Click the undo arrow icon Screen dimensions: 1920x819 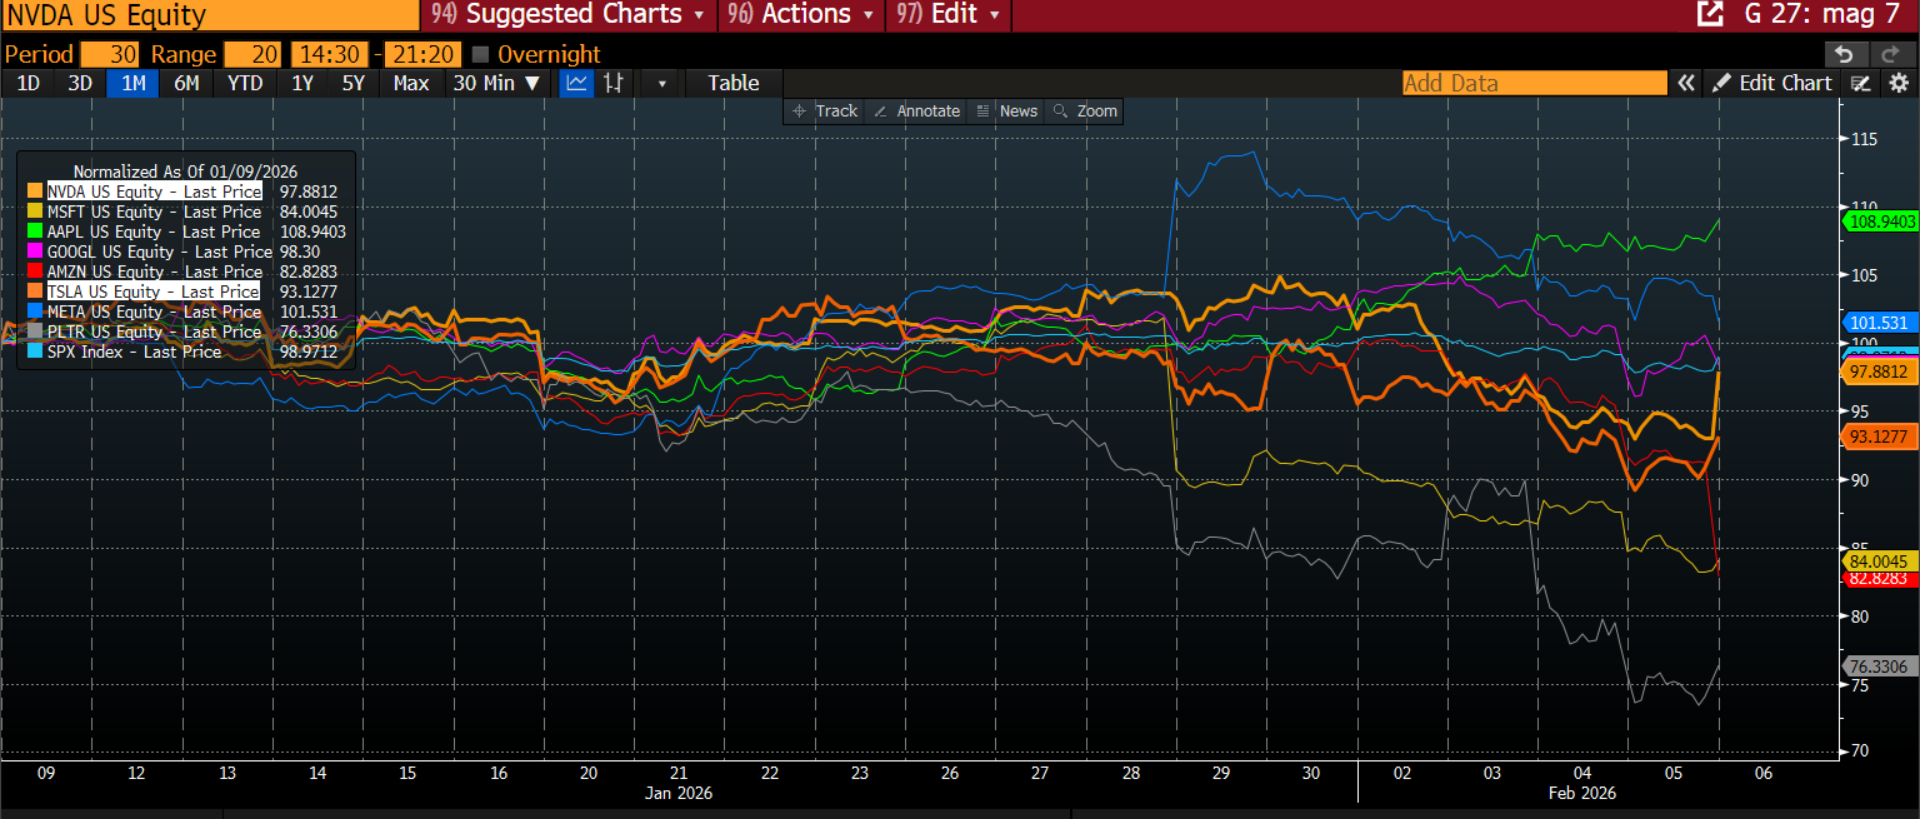point(1845,54)
